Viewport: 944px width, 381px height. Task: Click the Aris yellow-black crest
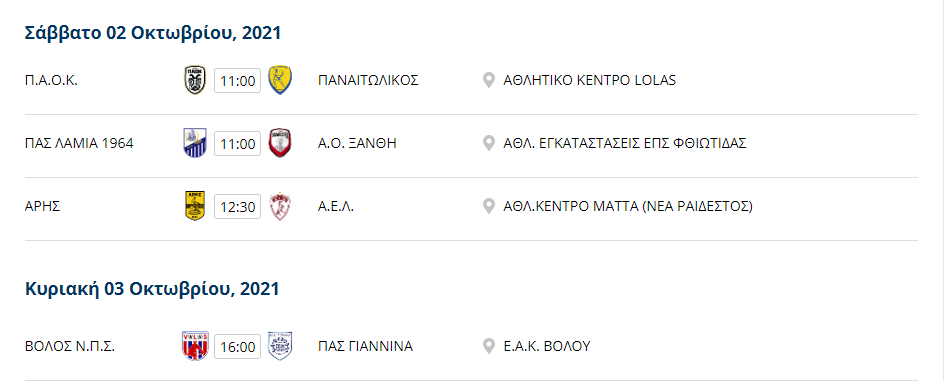(195, 206)
